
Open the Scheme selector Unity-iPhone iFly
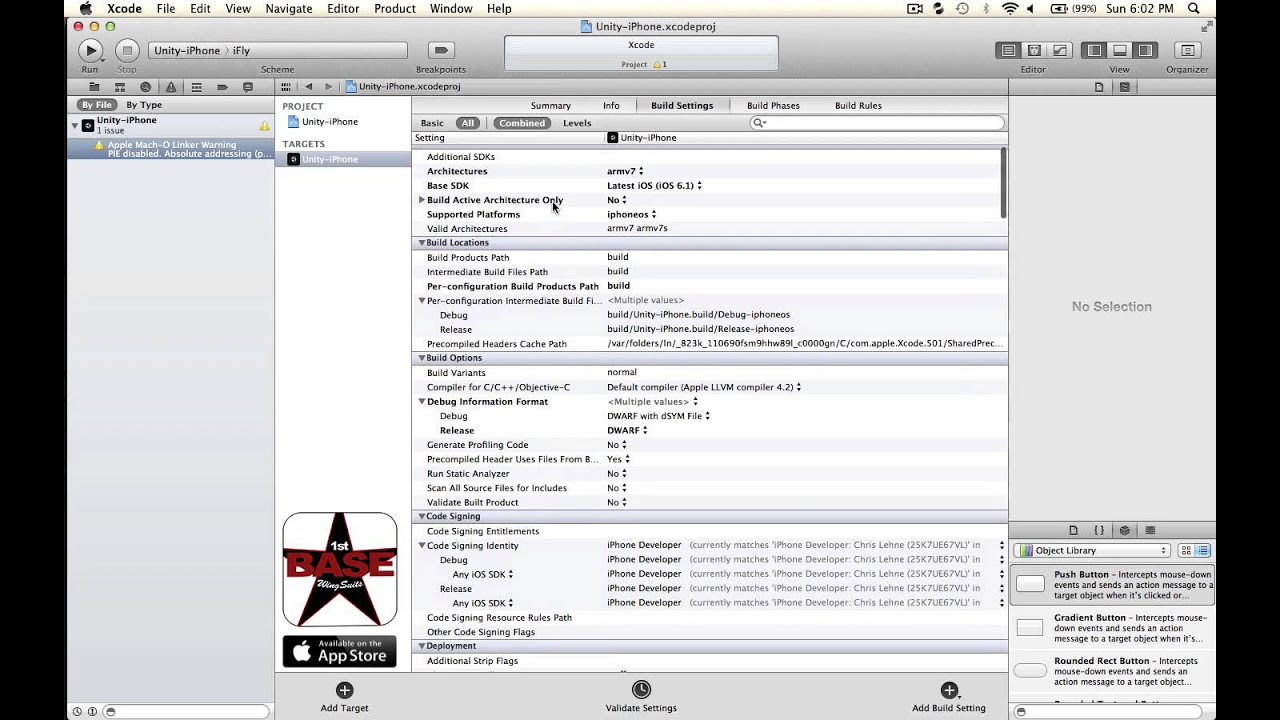(x=278, y=50)
